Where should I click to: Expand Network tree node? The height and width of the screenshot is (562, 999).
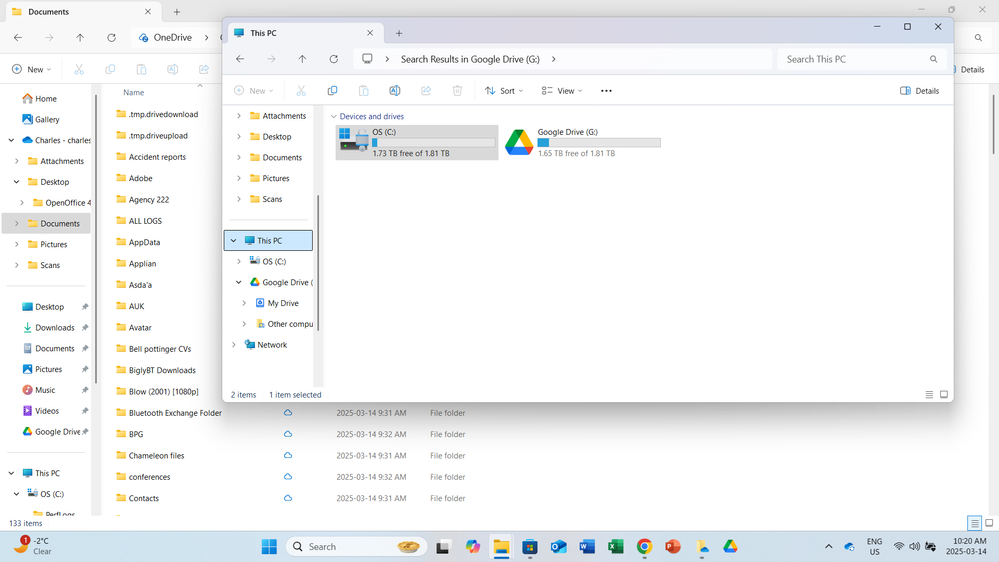point(234,345)
